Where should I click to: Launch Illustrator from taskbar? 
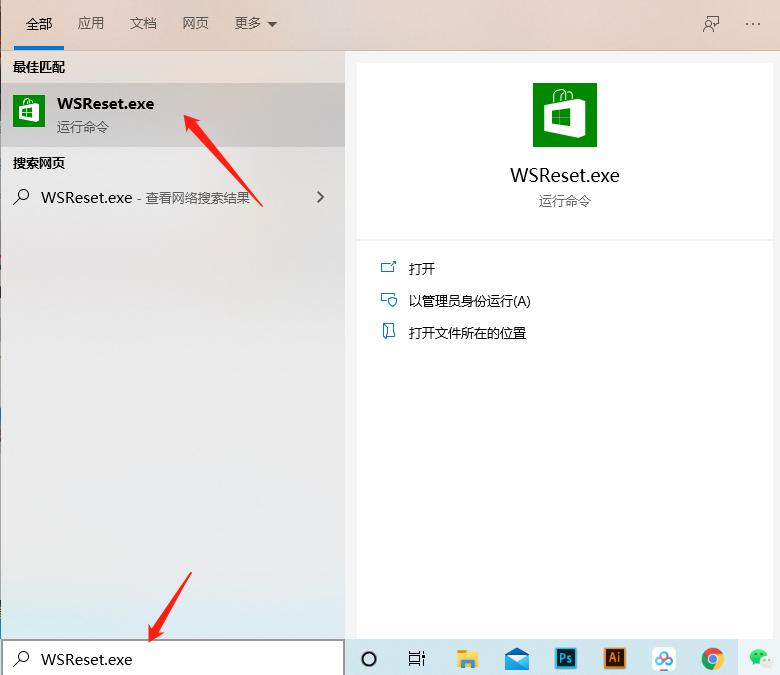click(614, 658)
